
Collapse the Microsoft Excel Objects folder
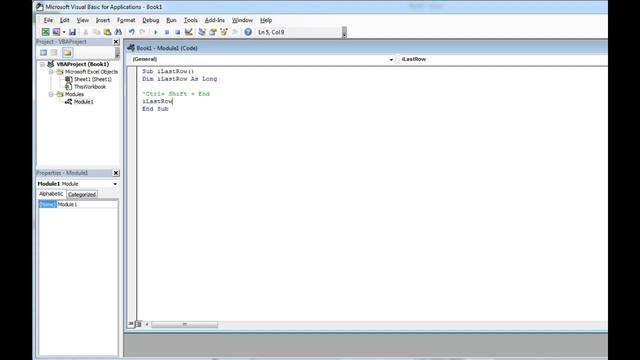point(51,72)
